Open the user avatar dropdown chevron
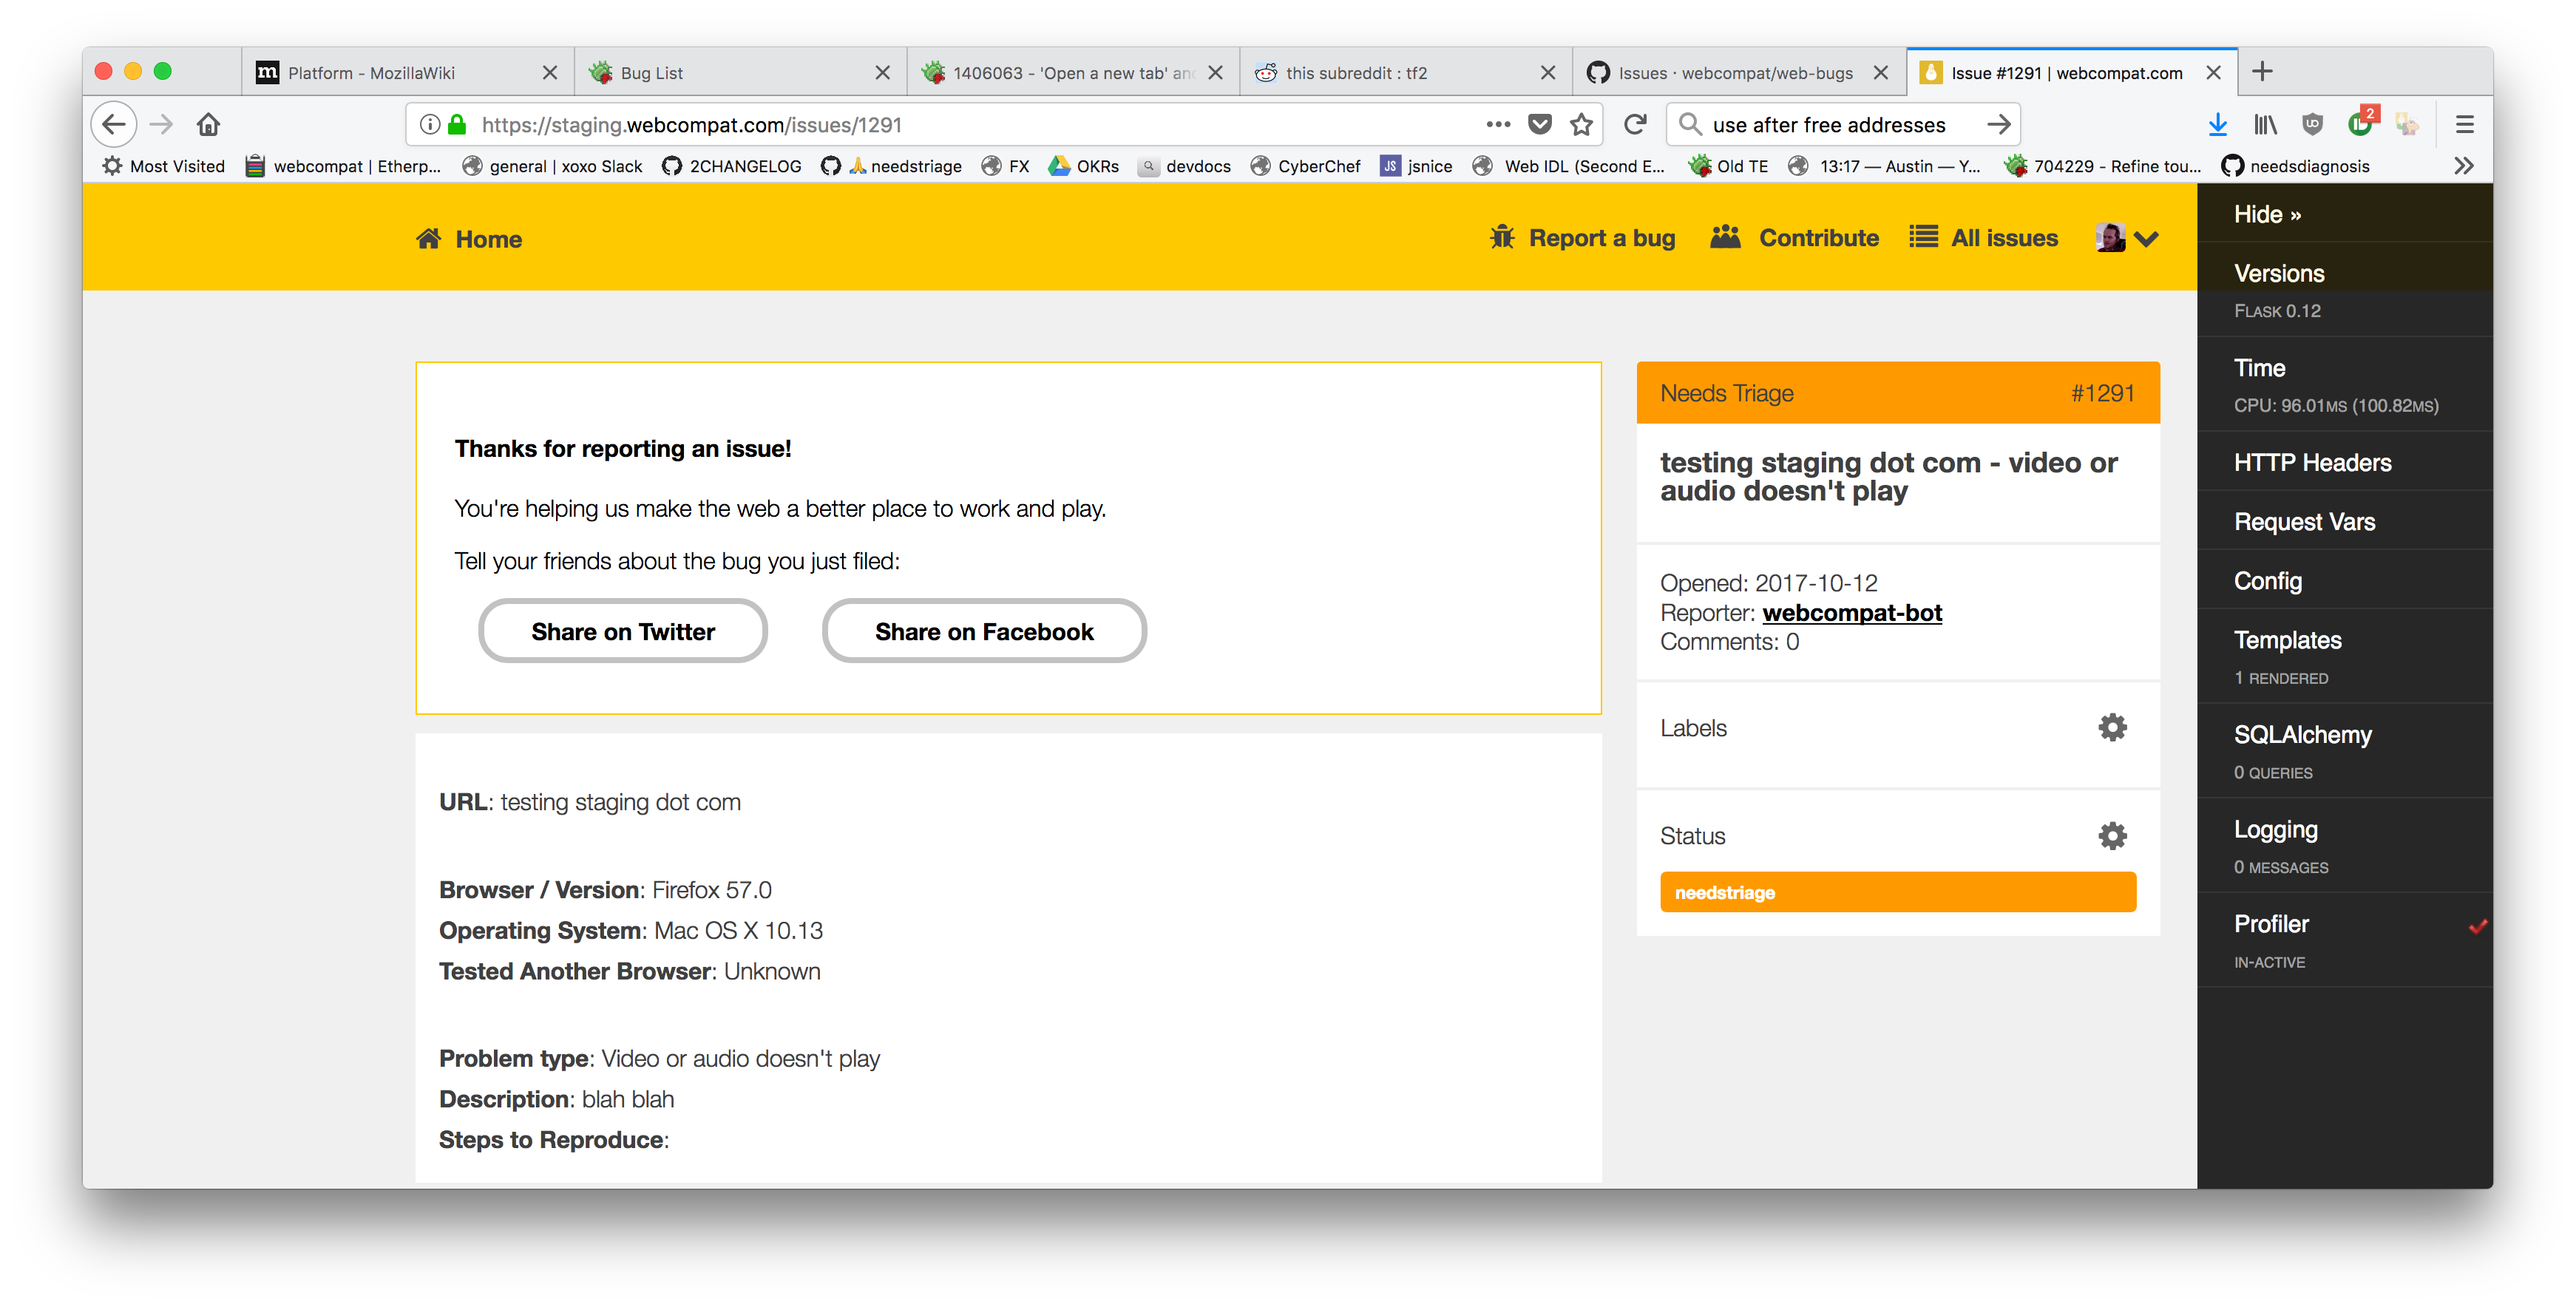 [2147, 239]
